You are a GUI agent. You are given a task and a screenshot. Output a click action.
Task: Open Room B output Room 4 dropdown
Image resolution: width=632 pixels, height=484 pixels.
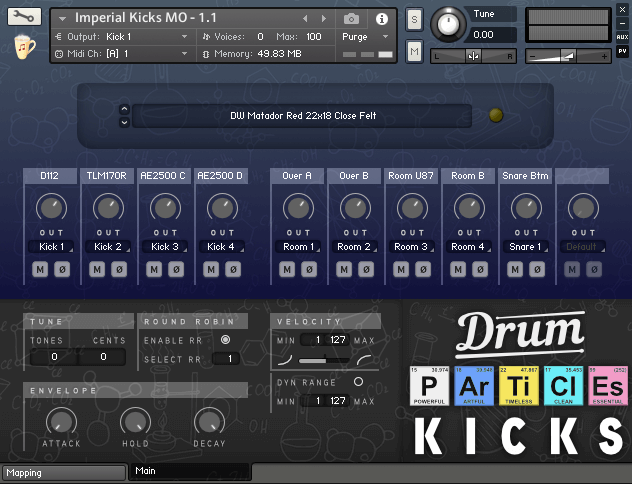[469, 247]
